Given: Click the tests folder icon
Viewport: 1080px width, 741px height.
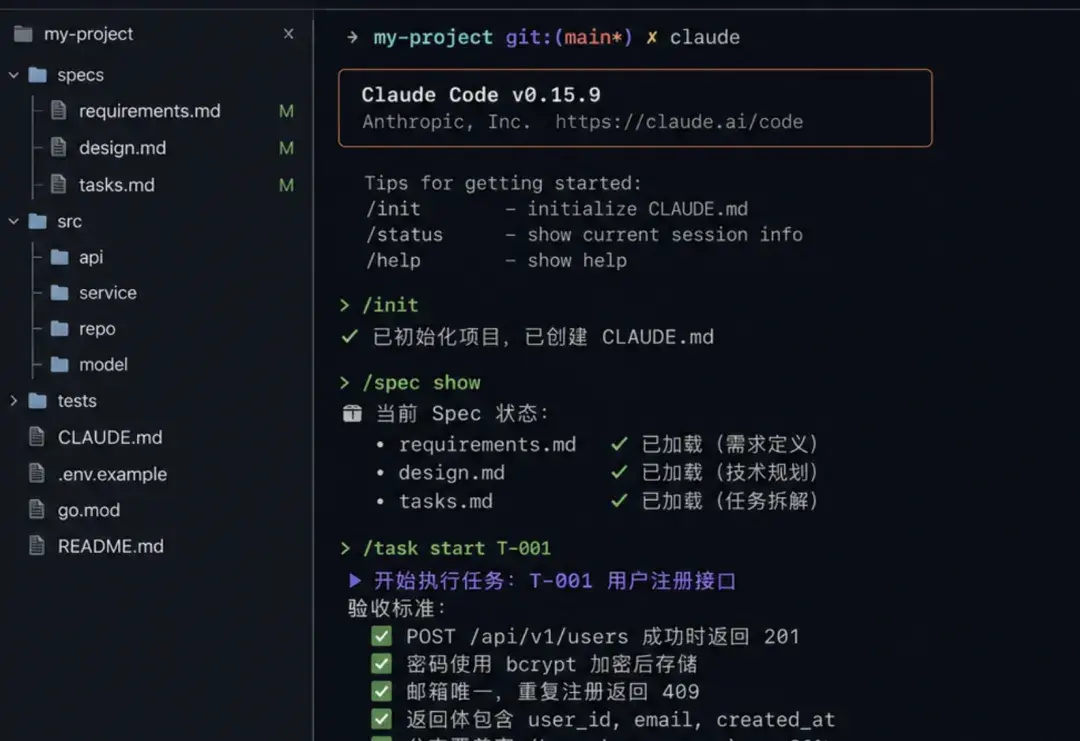Looking at the screenshot, I should [x=37, y=400].
